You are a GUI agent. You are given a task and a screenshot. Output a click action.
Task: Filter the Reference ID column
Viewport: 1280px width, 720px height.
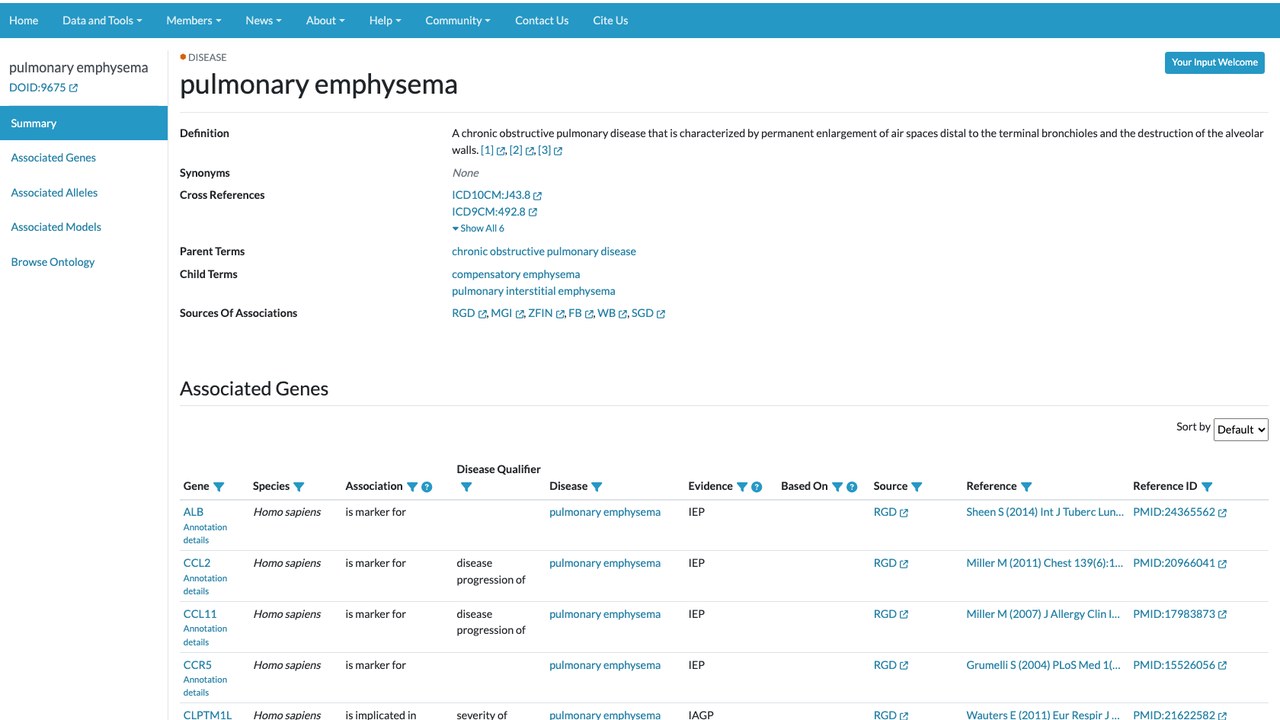coord(1207,487)
